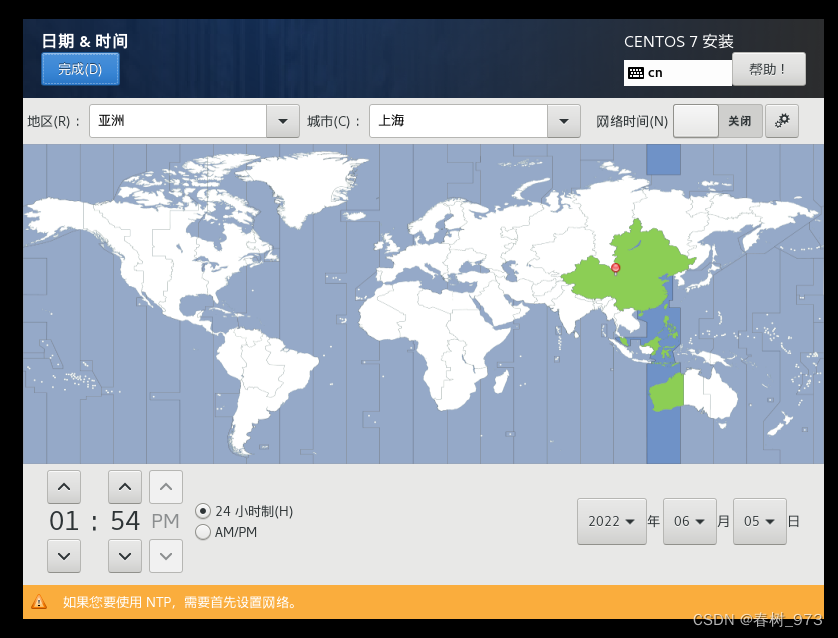Screen dimensions: 838x638
Task: Click the NTP warning triangle icon
Action: [39, 602]
